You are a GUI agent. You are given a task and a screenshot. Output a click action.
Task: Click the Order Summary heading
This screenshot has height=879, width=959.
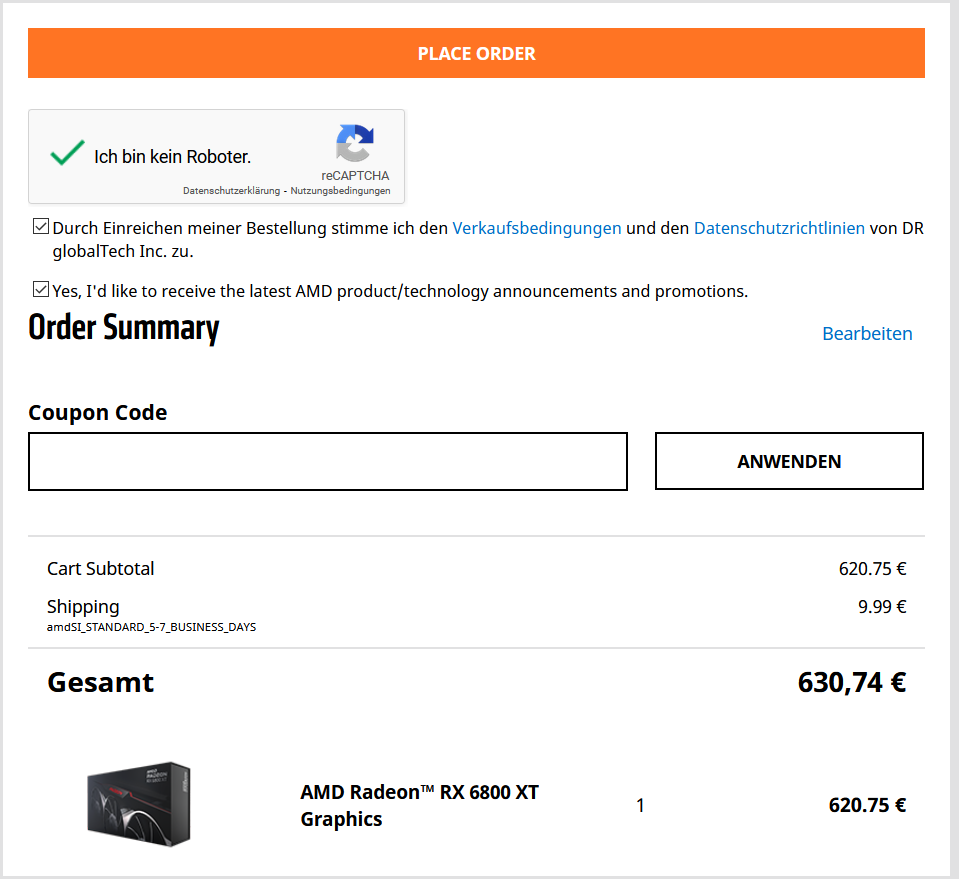point(124,328)
